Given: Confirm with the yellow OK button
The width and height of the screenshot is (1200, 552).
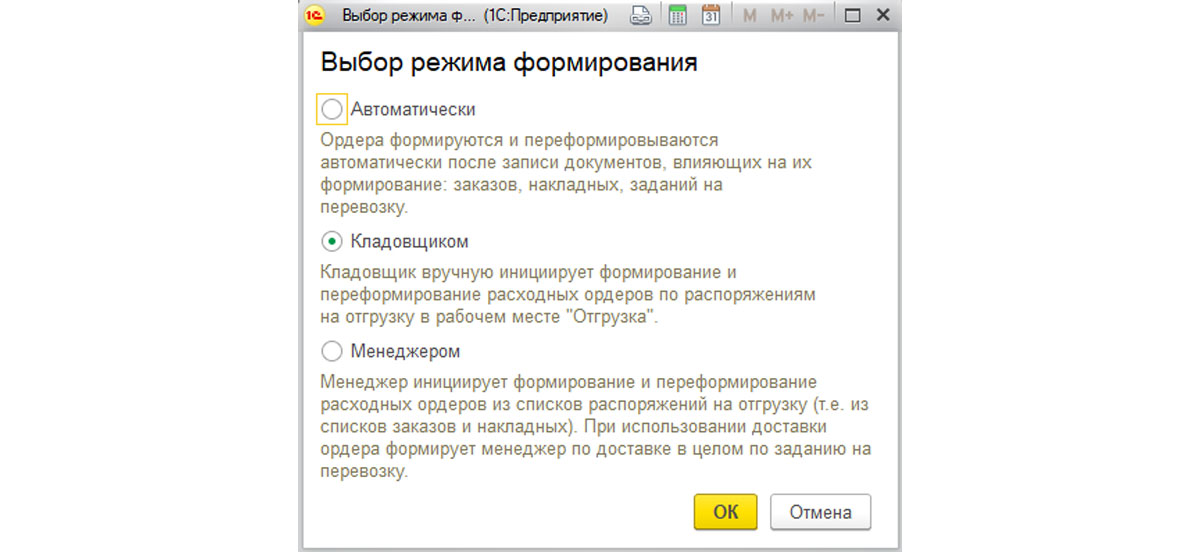Looking at the screenshot, I should 726,512.
